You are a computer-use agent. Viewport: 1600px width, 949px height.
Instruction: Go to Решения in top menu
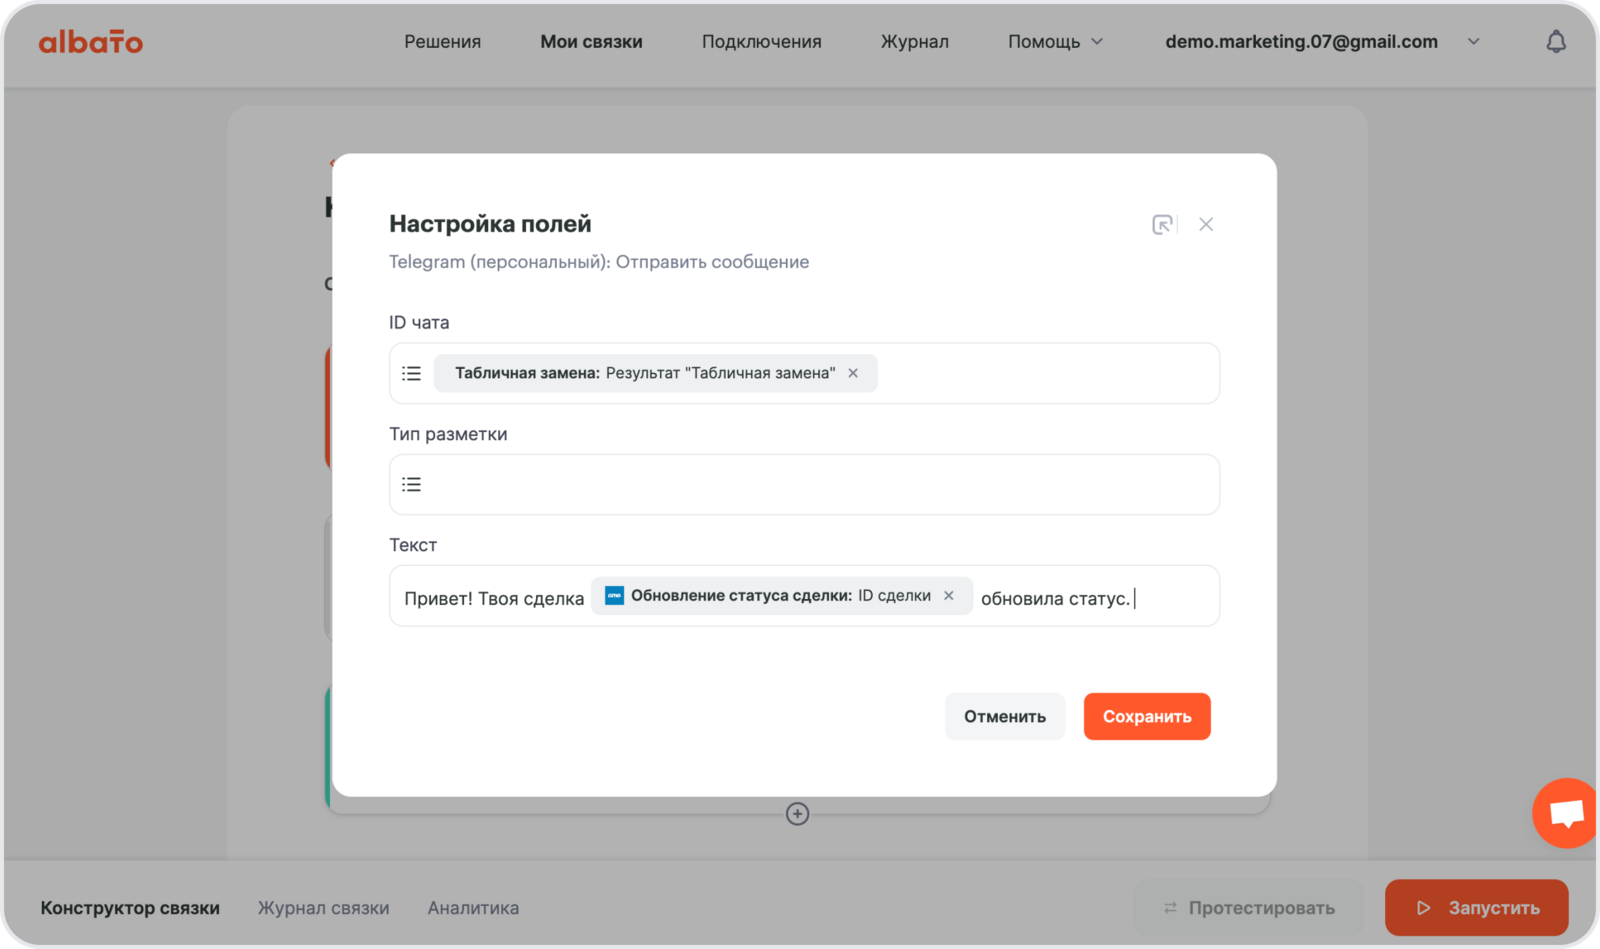[x=442, y=42]
